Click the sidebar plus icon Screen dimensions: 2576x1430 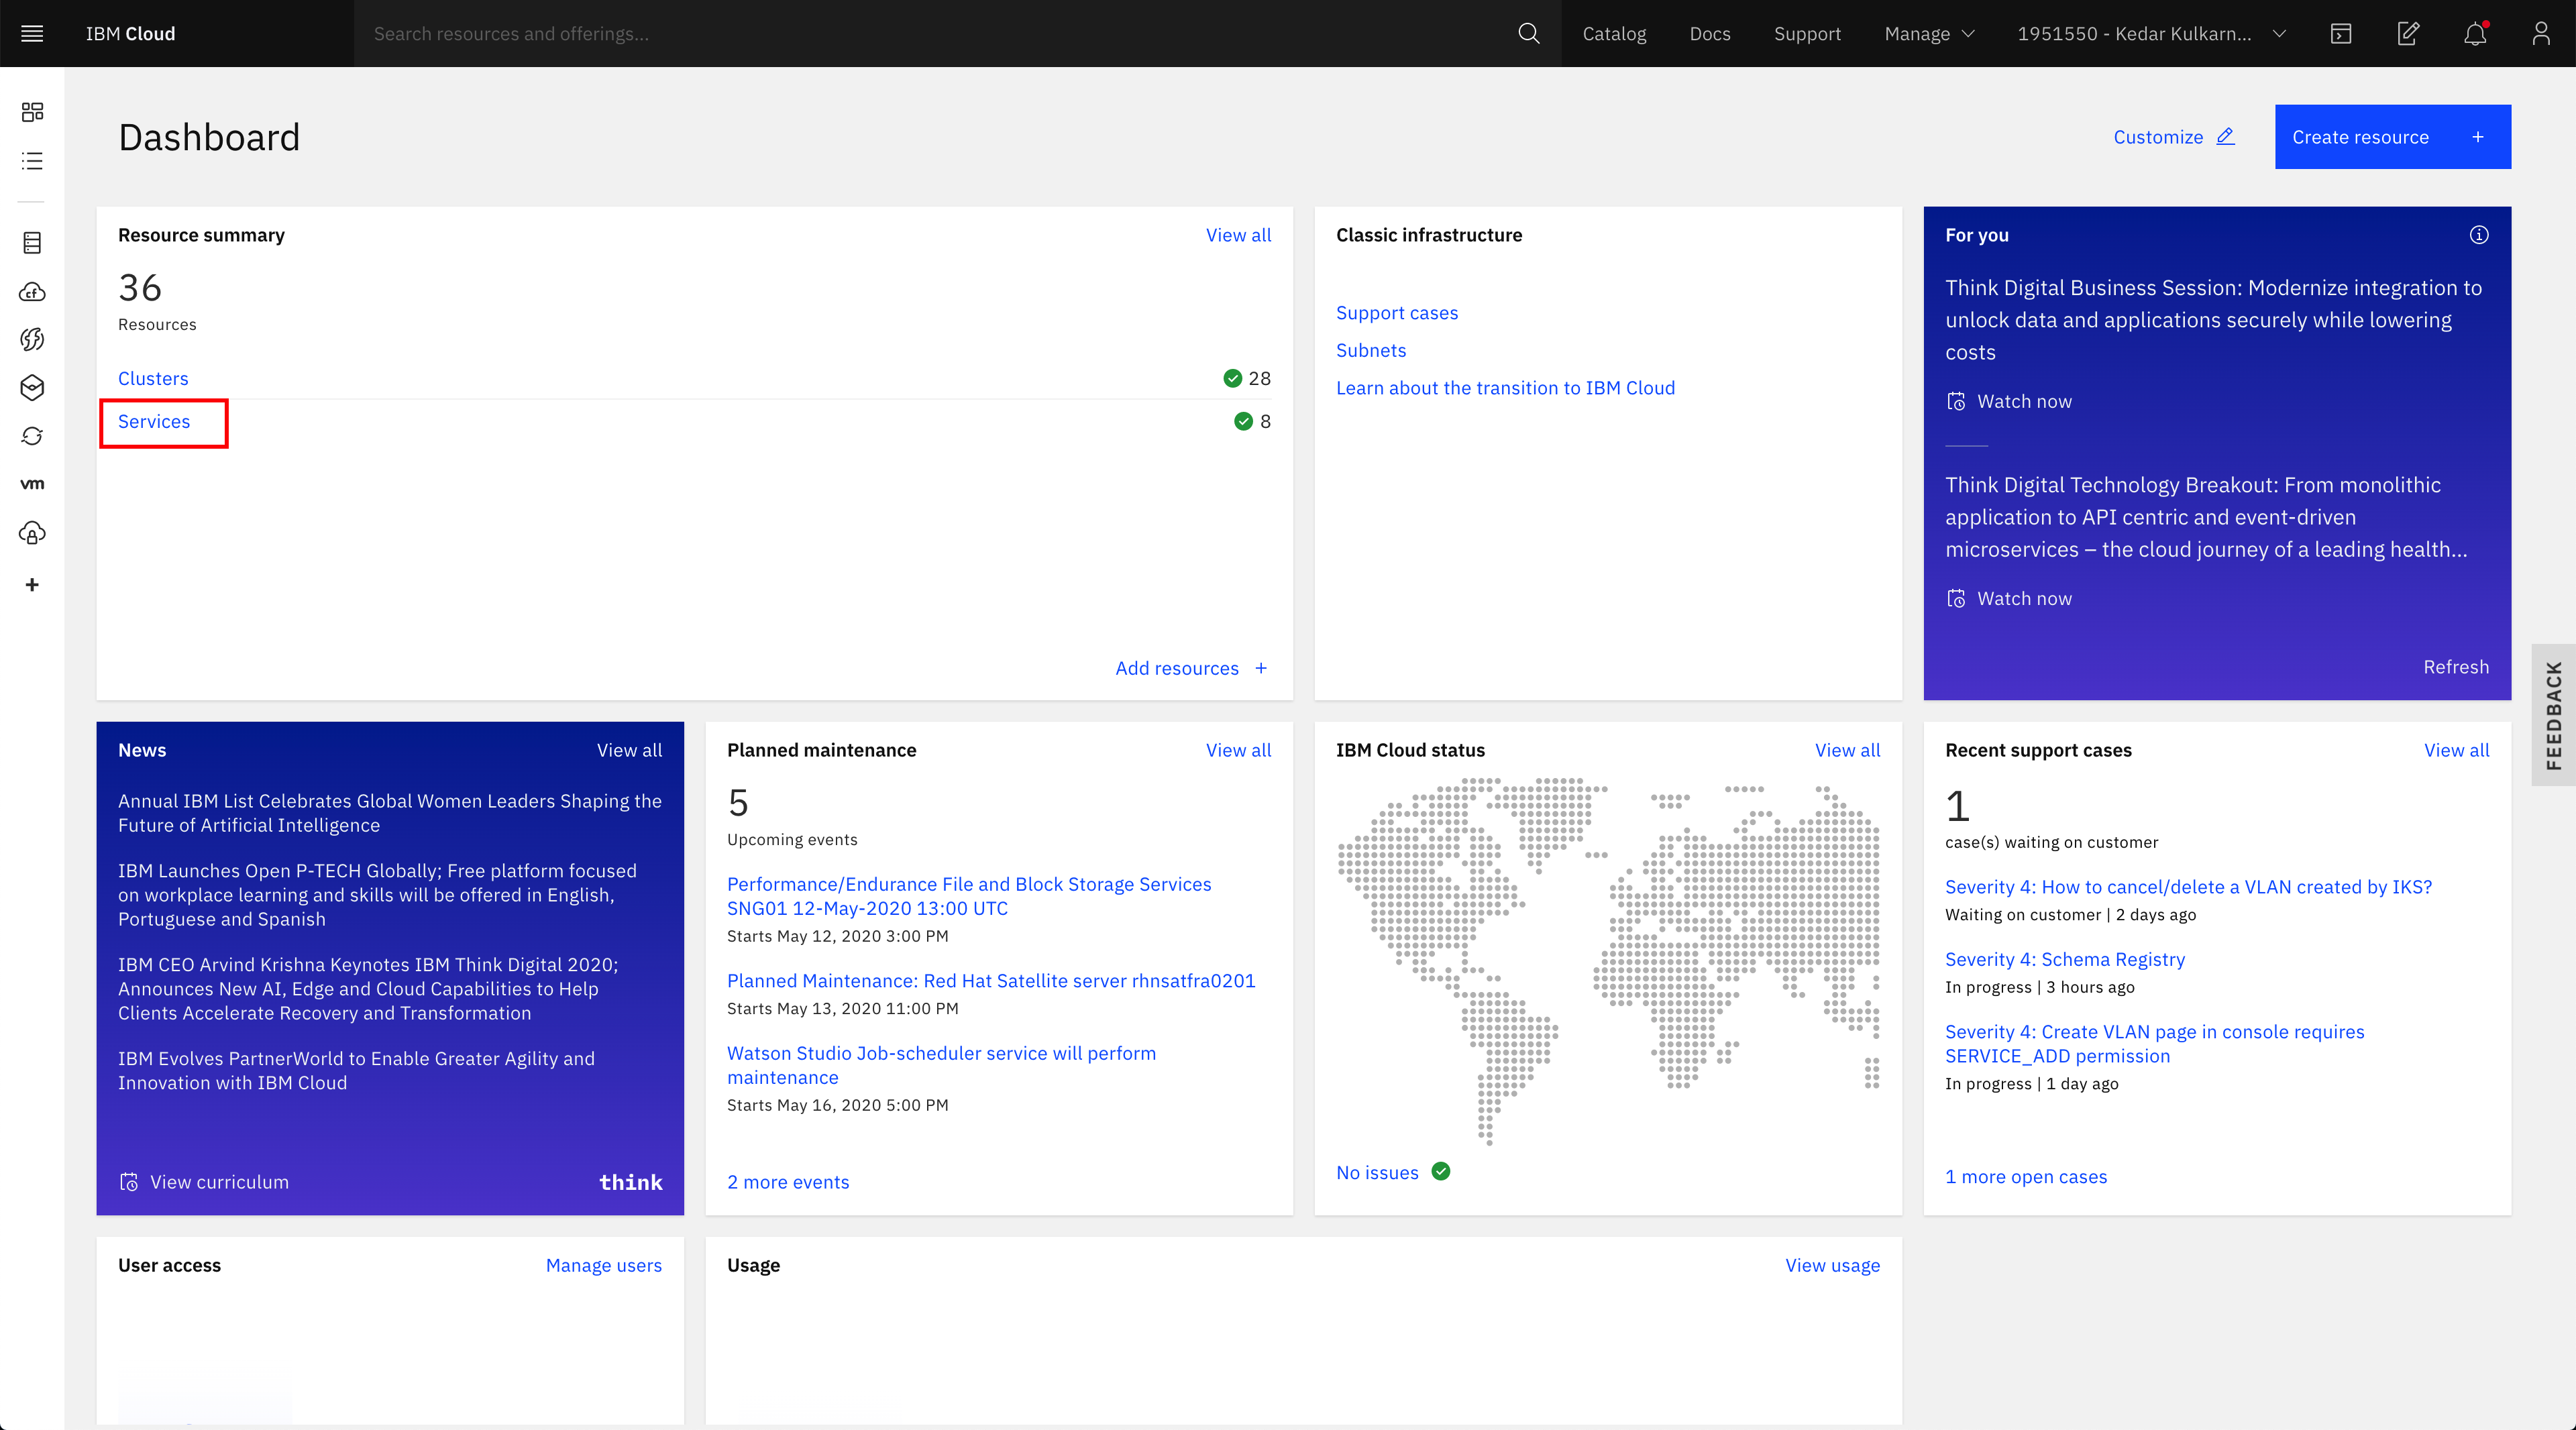32,585
